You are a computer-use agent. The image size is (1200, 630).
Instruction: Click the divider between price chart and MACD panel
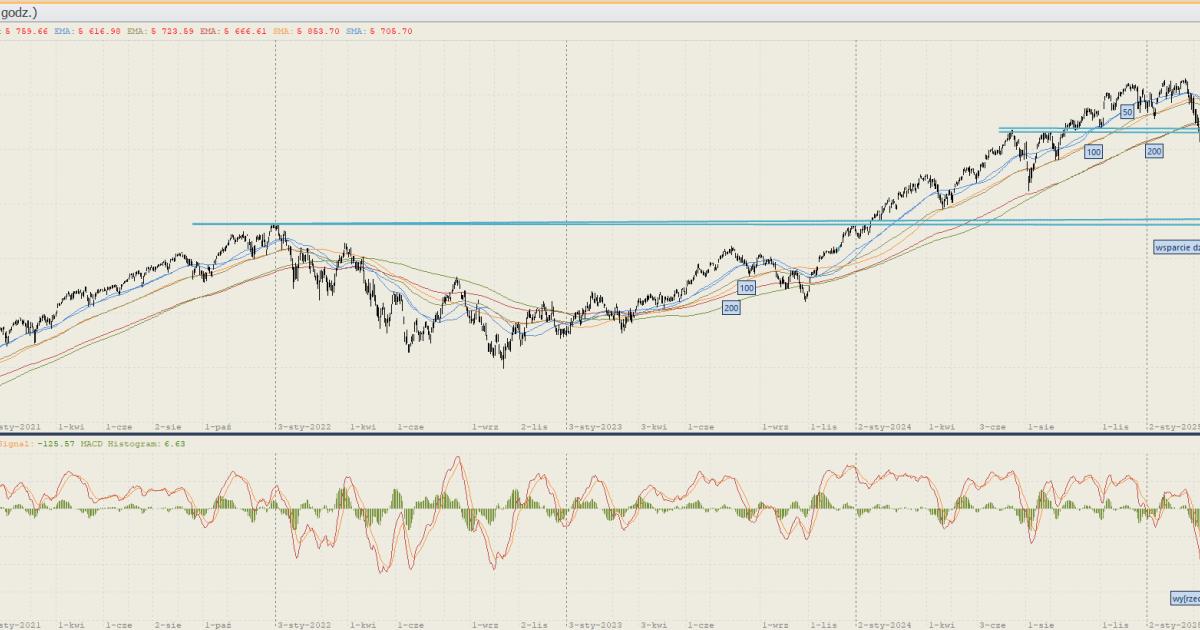tap(600, 434)
